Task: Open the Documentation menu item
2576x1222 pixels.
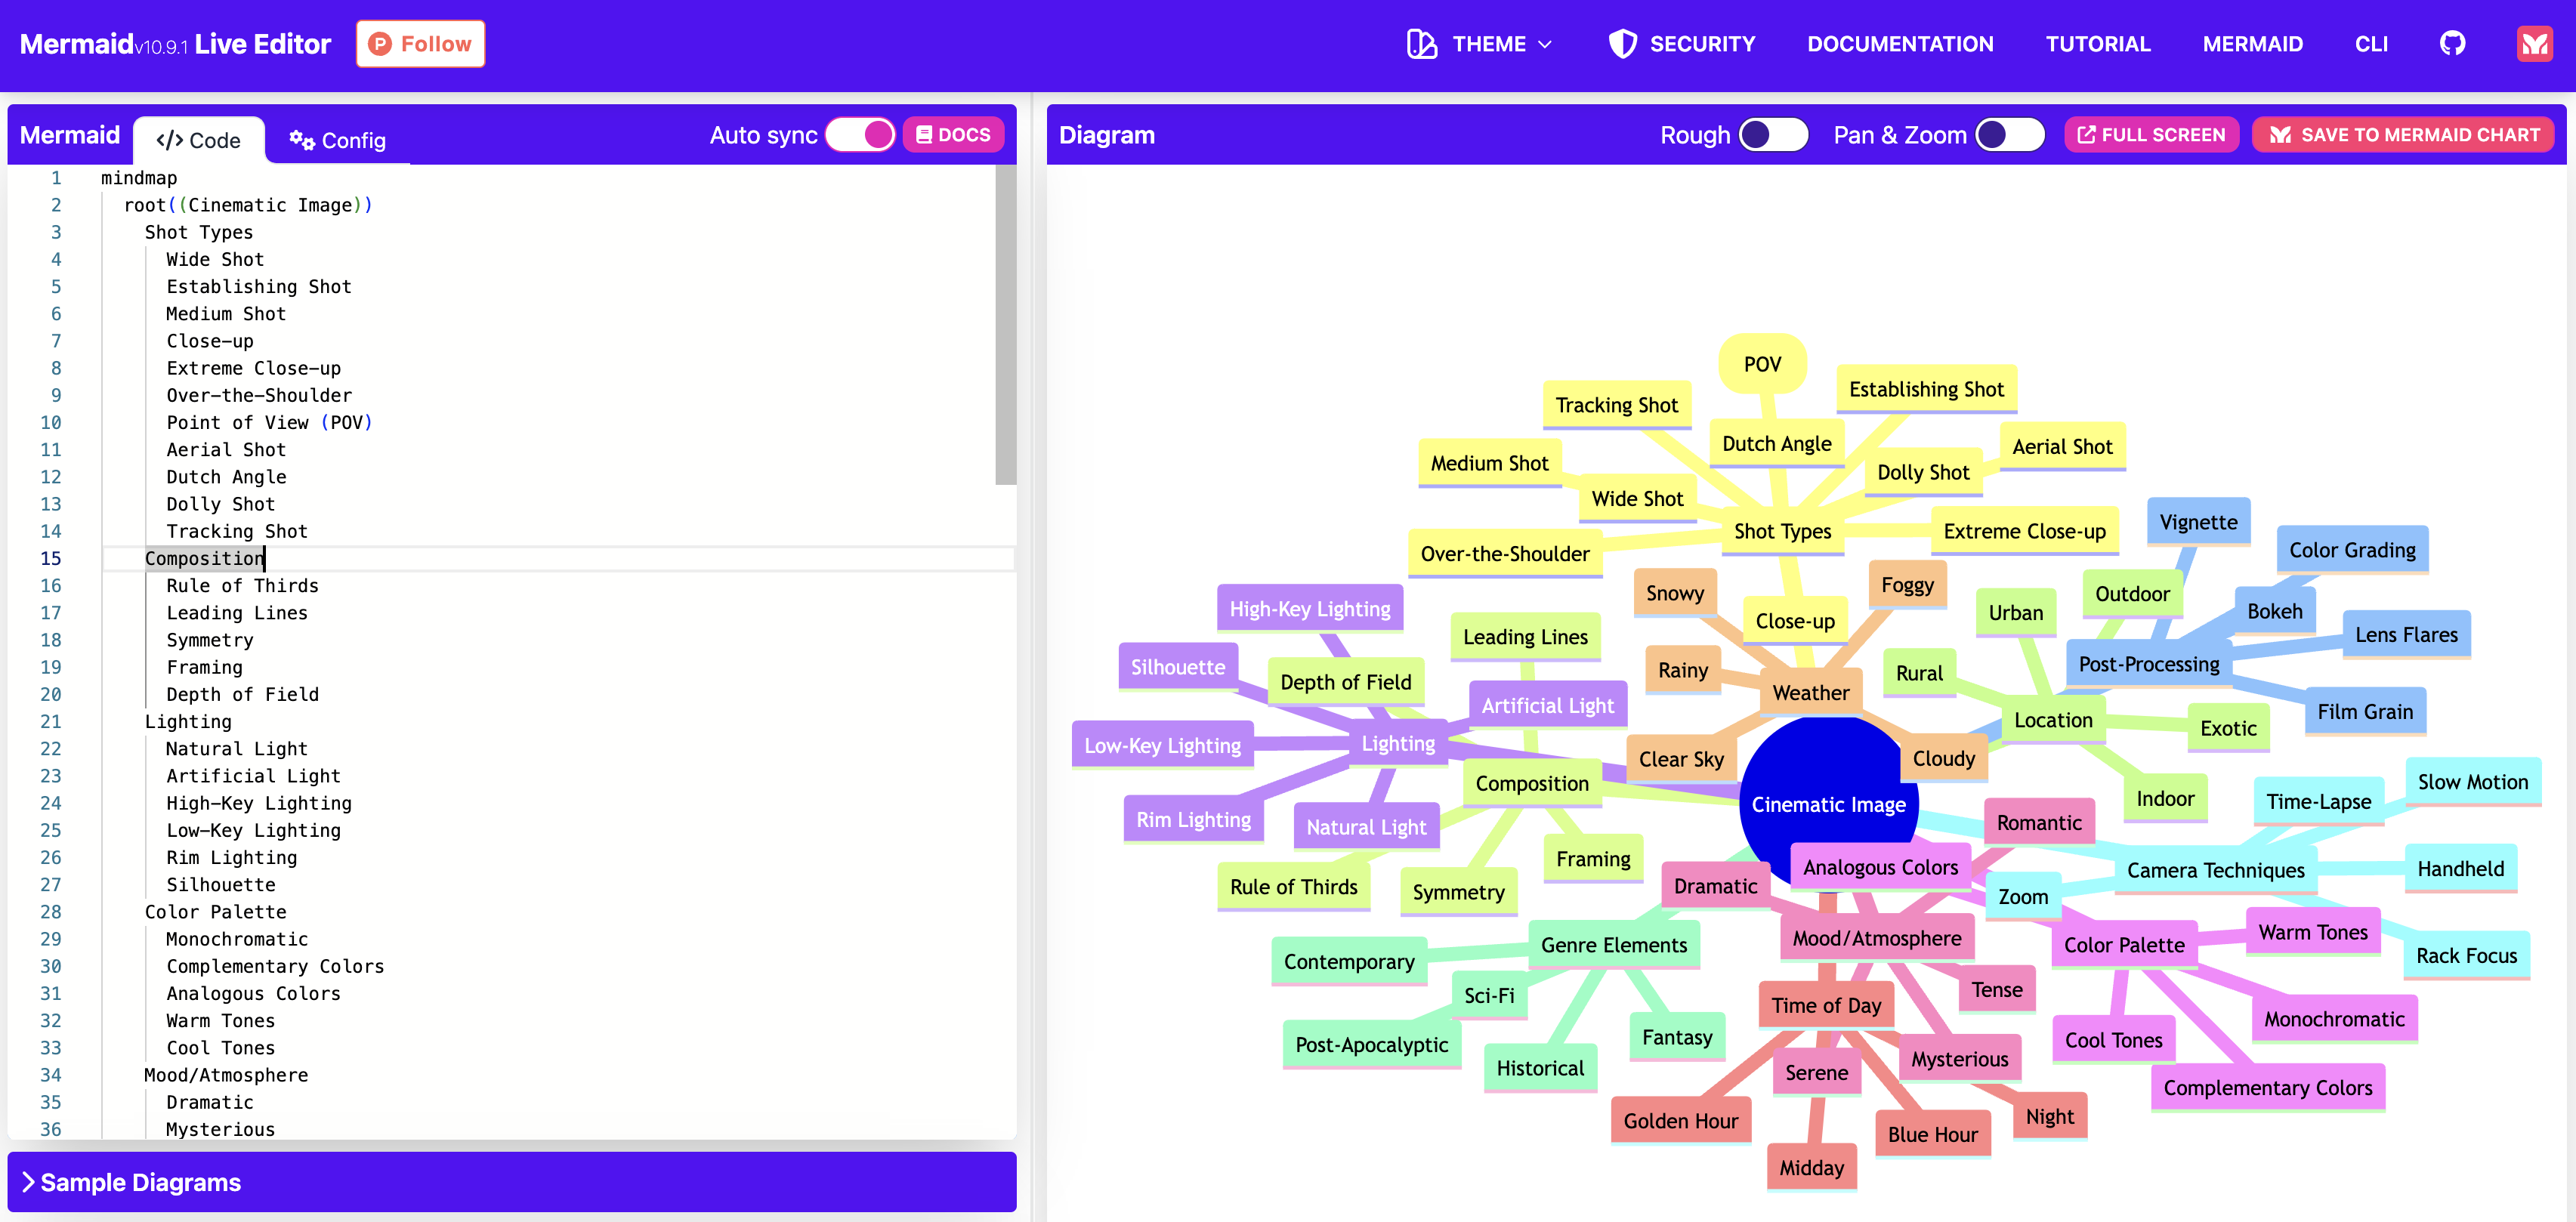Action: point(1899,44)
